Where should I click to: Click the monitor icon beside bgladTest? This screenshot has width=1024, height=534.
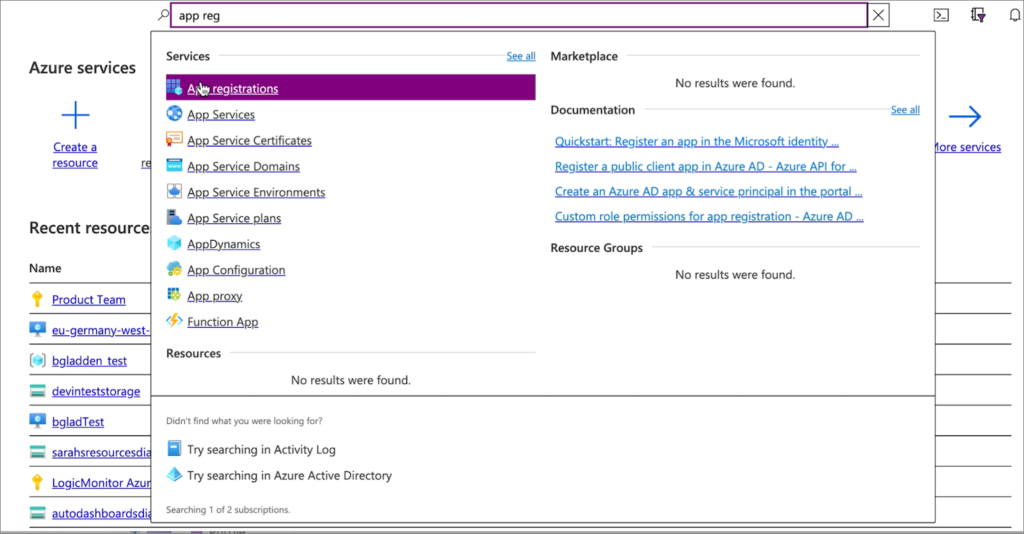pyautogui.click(x=37, y=420)
